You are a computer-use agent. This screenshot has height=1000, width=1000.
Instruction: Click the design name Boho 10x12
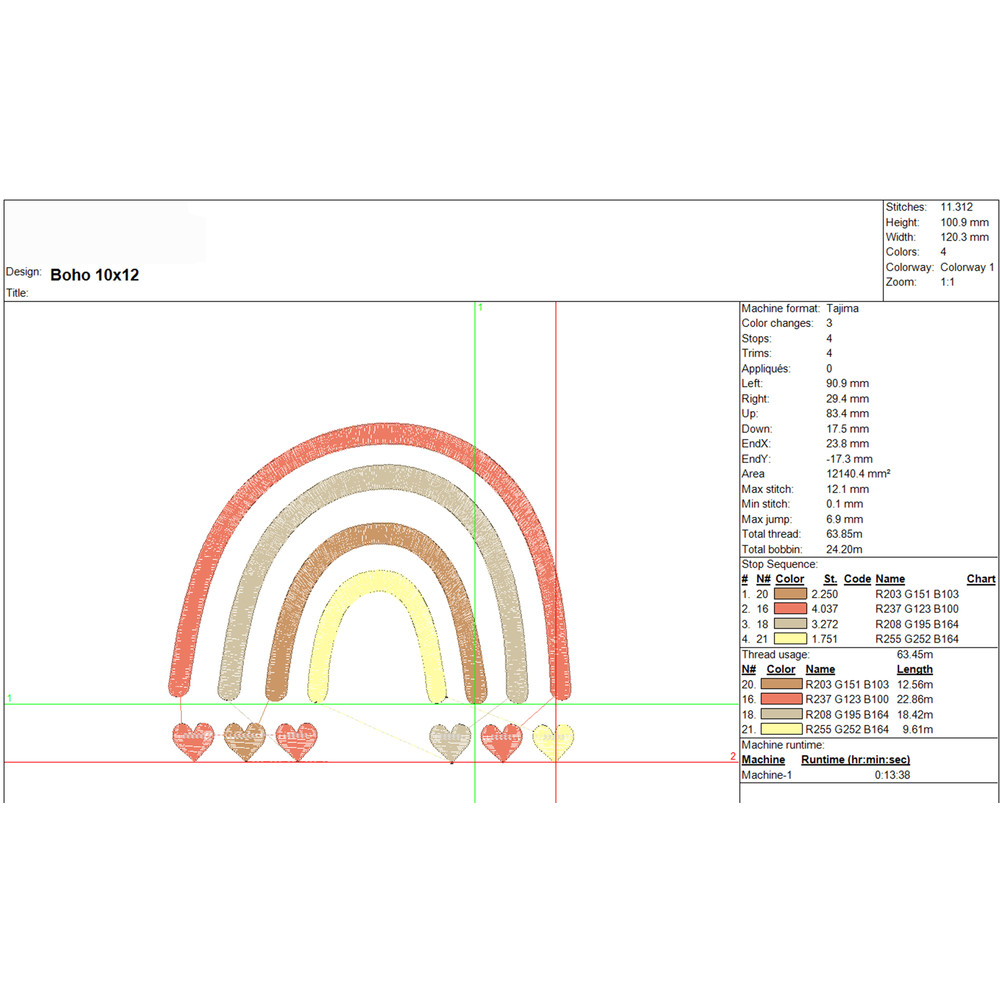point(94,275)
